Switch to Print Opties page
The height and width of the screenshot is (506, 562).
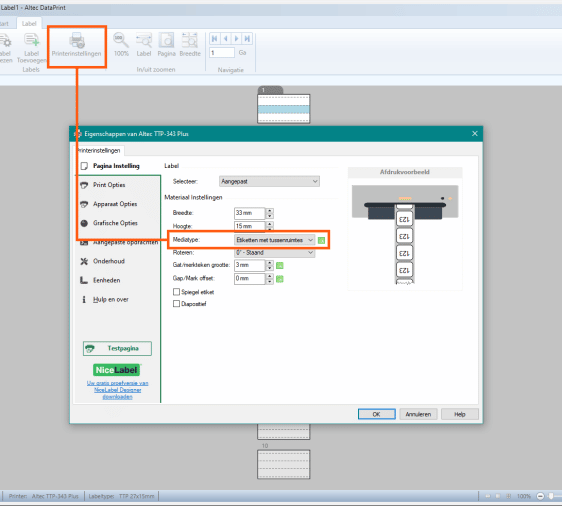click(109, 185)
